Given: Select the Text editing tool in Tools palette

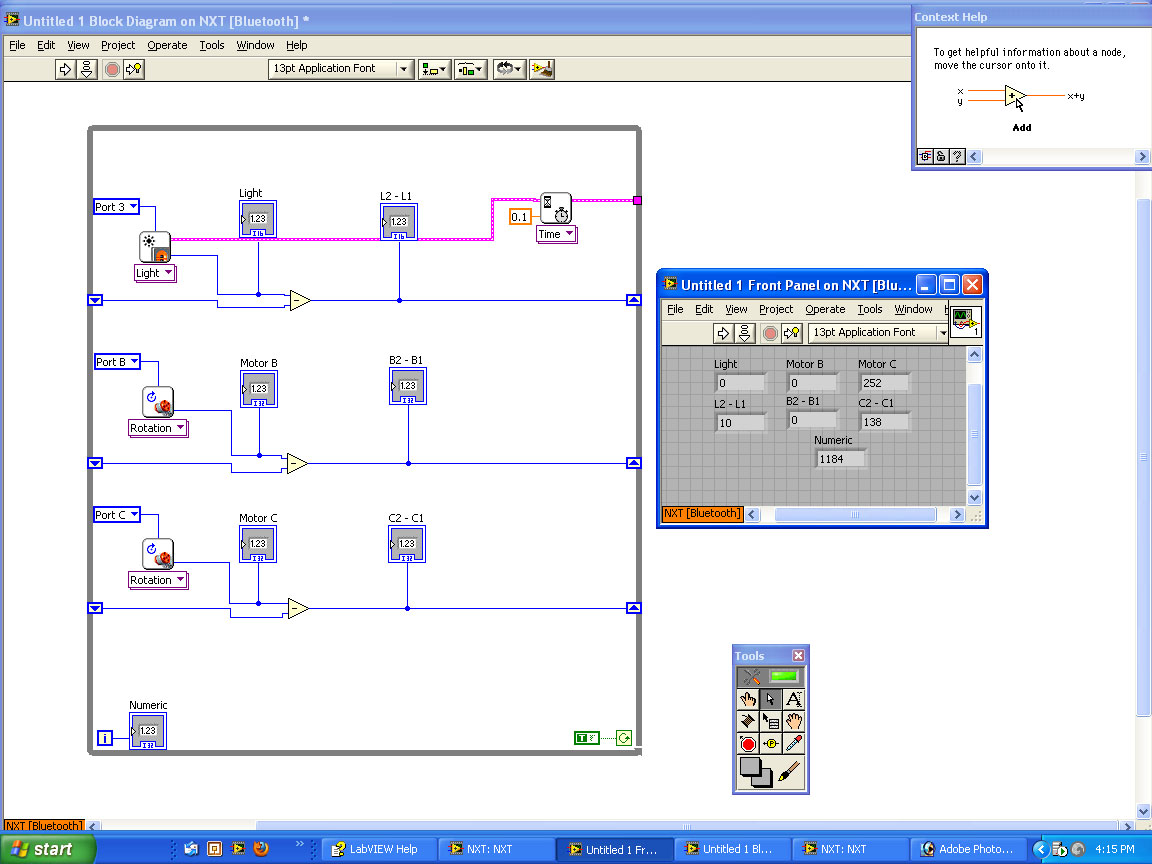Looking at the screenshot, I should [794, 699].
